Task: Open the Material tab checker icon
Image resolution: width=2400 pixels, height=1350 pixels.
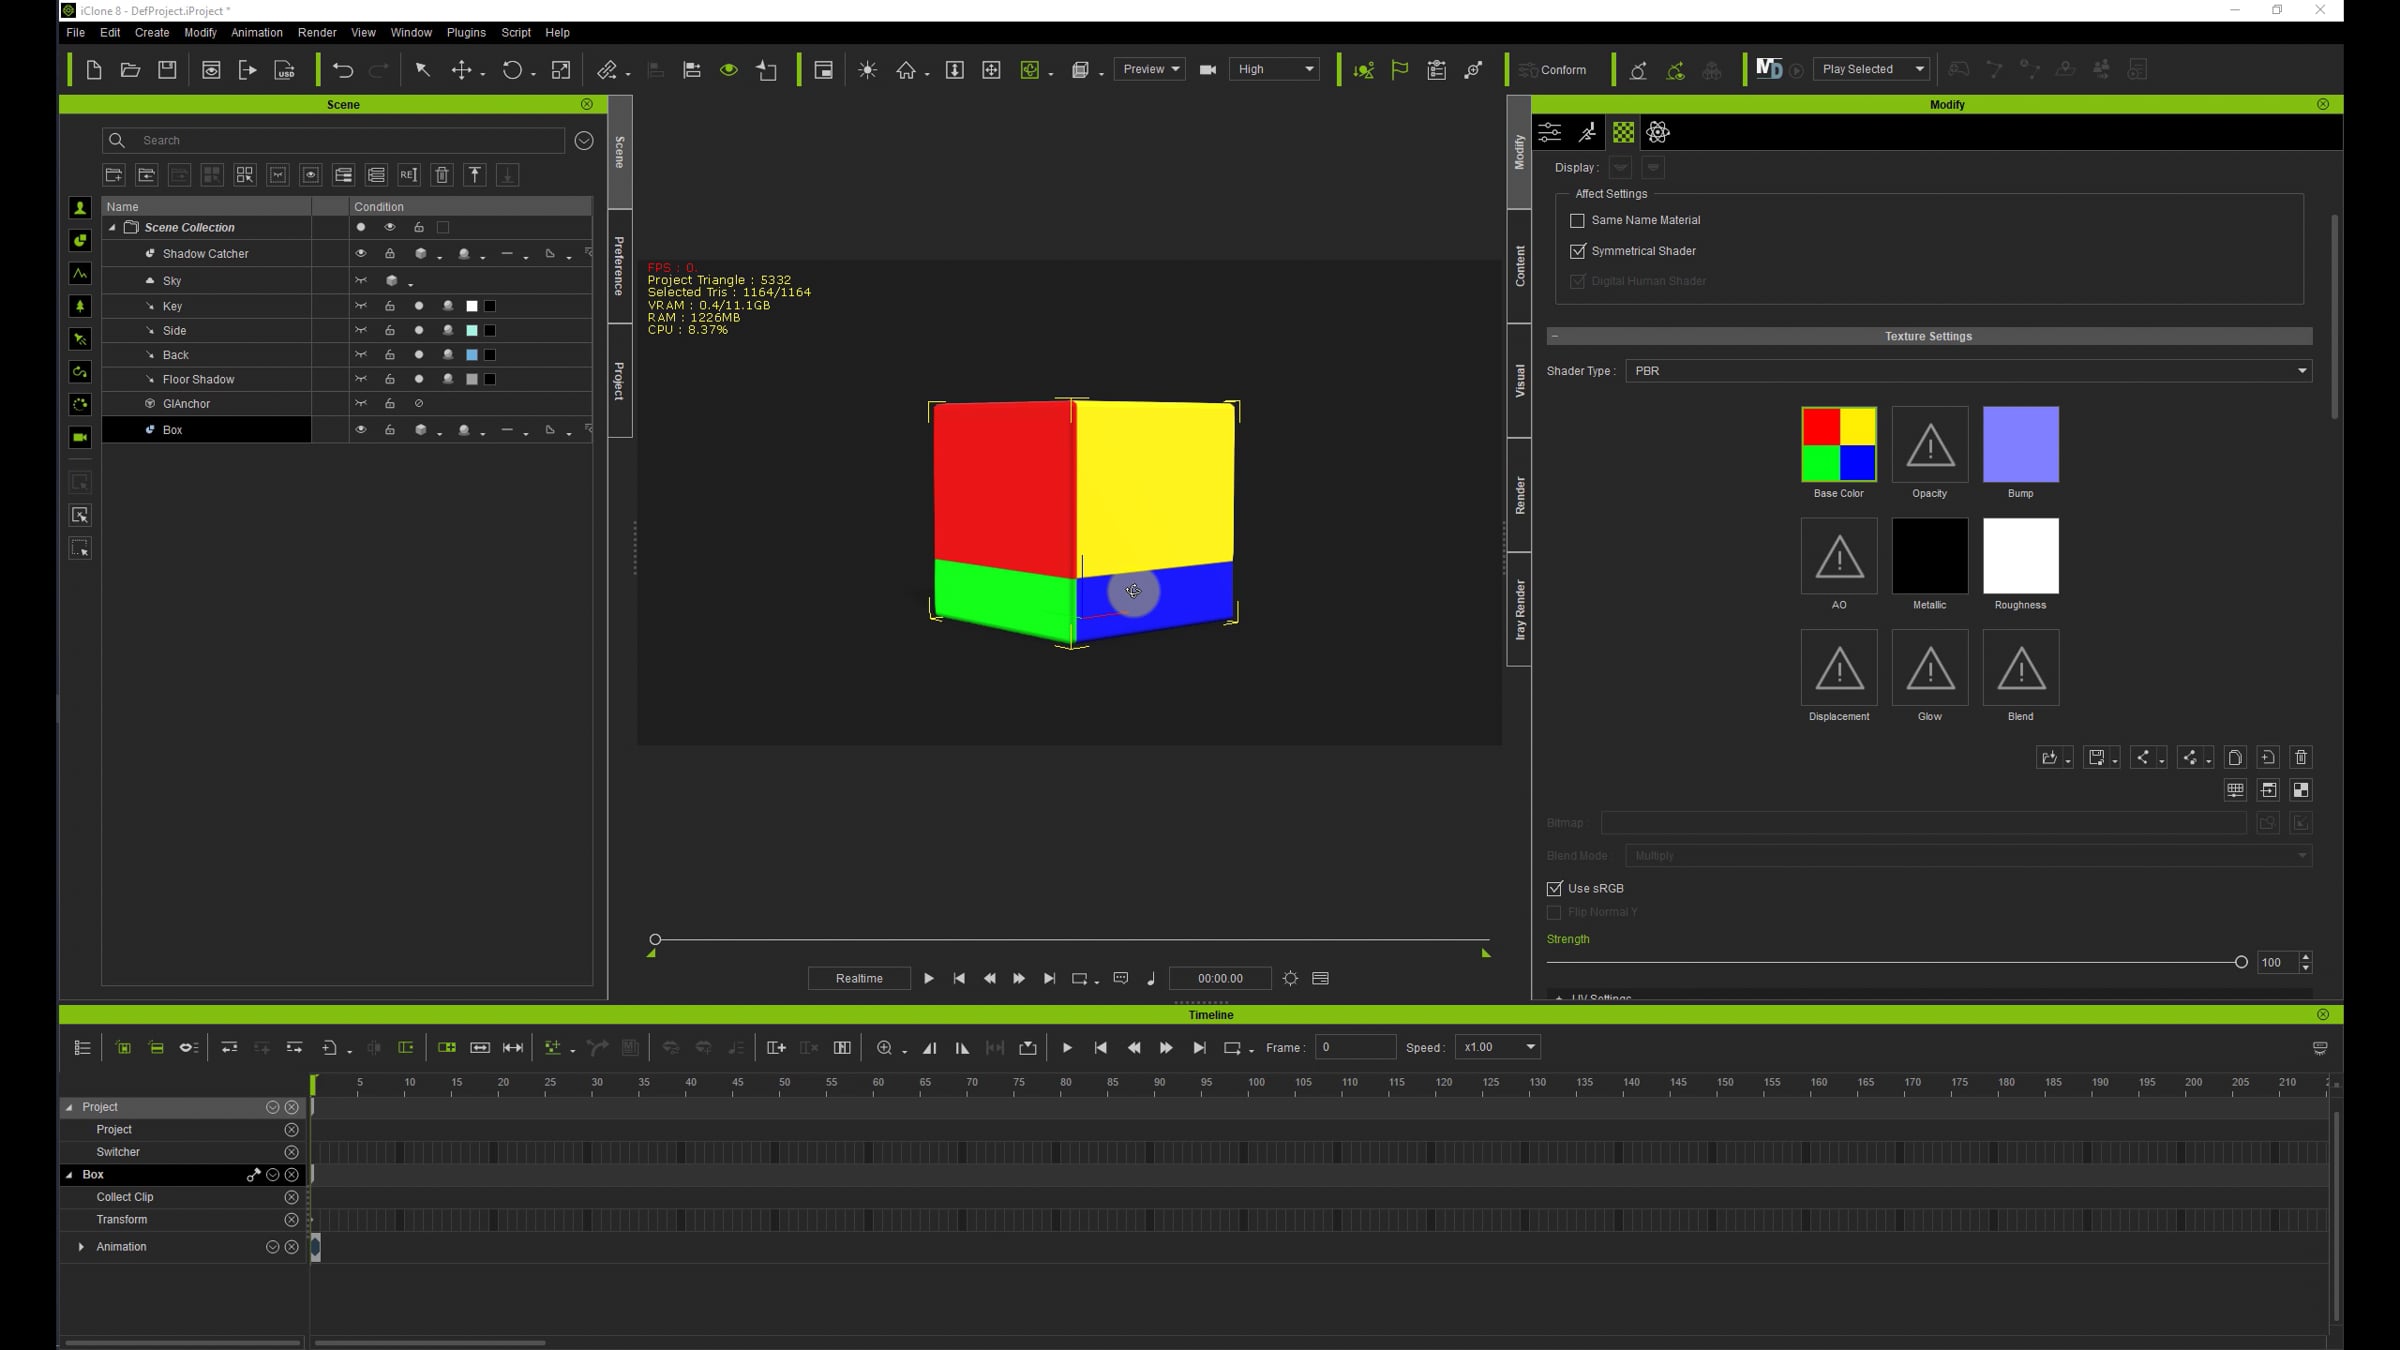Action: (1623, 132)
